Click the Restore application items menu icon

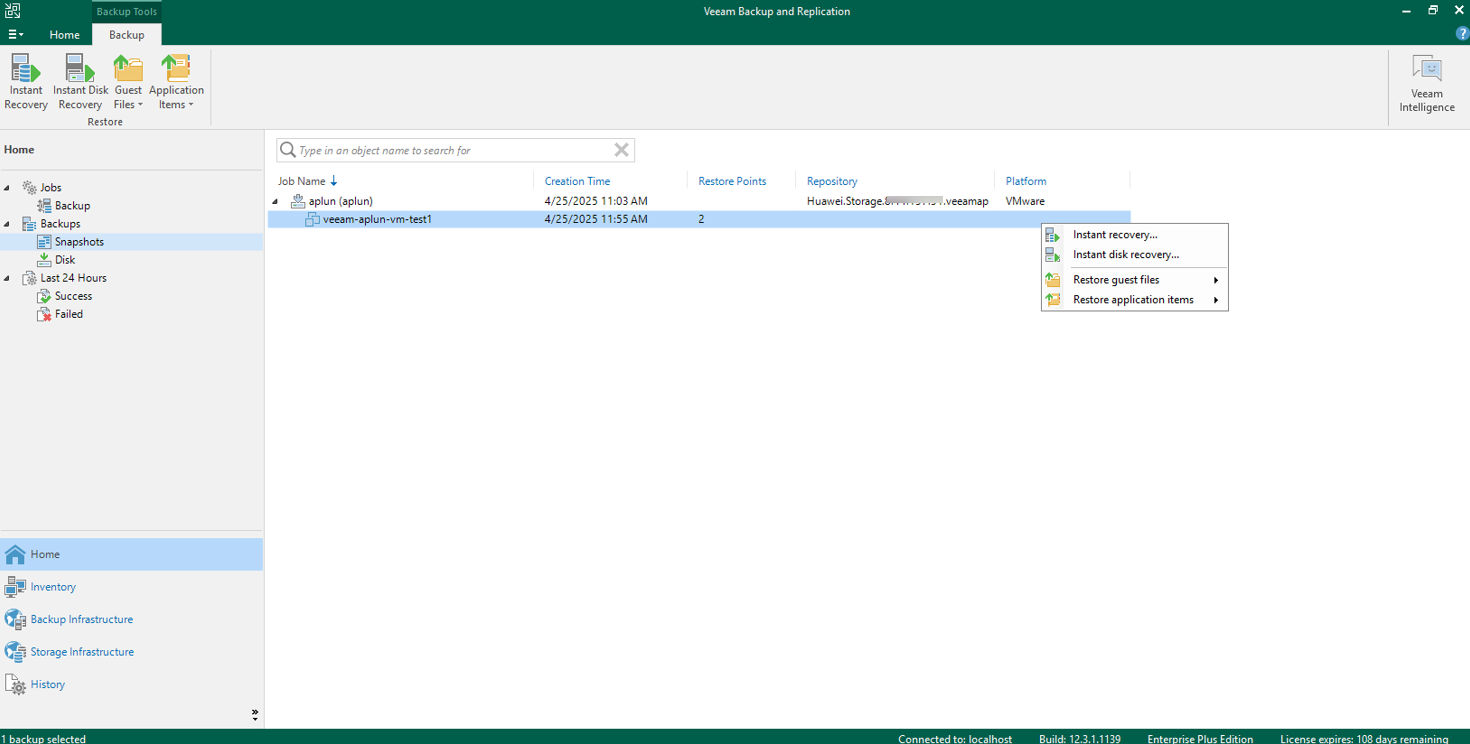point(1053,300)
